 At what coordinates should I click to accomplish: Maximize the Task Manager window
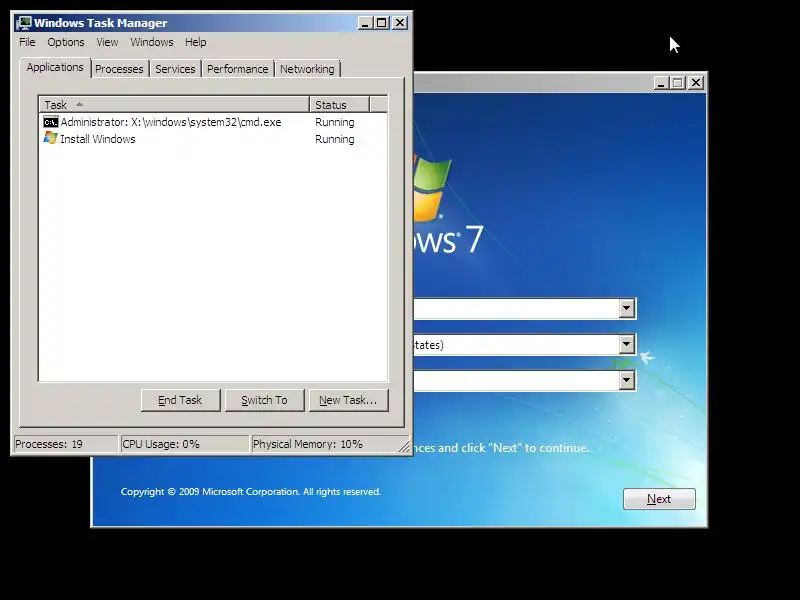(x=382, y=23)
